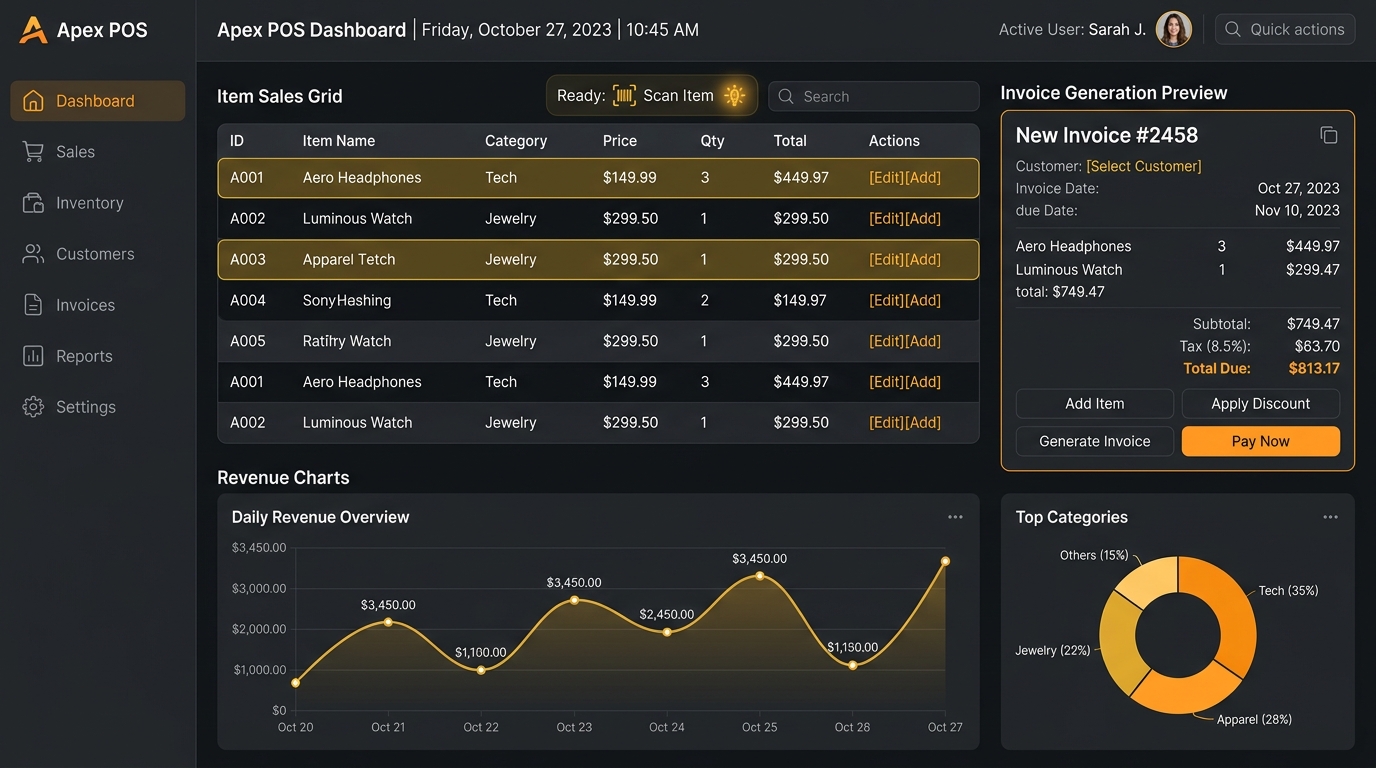Screen dimensions: 1376x768
Task: Select the SonyHashing item name cell
Action: click(x=347, y=300)
